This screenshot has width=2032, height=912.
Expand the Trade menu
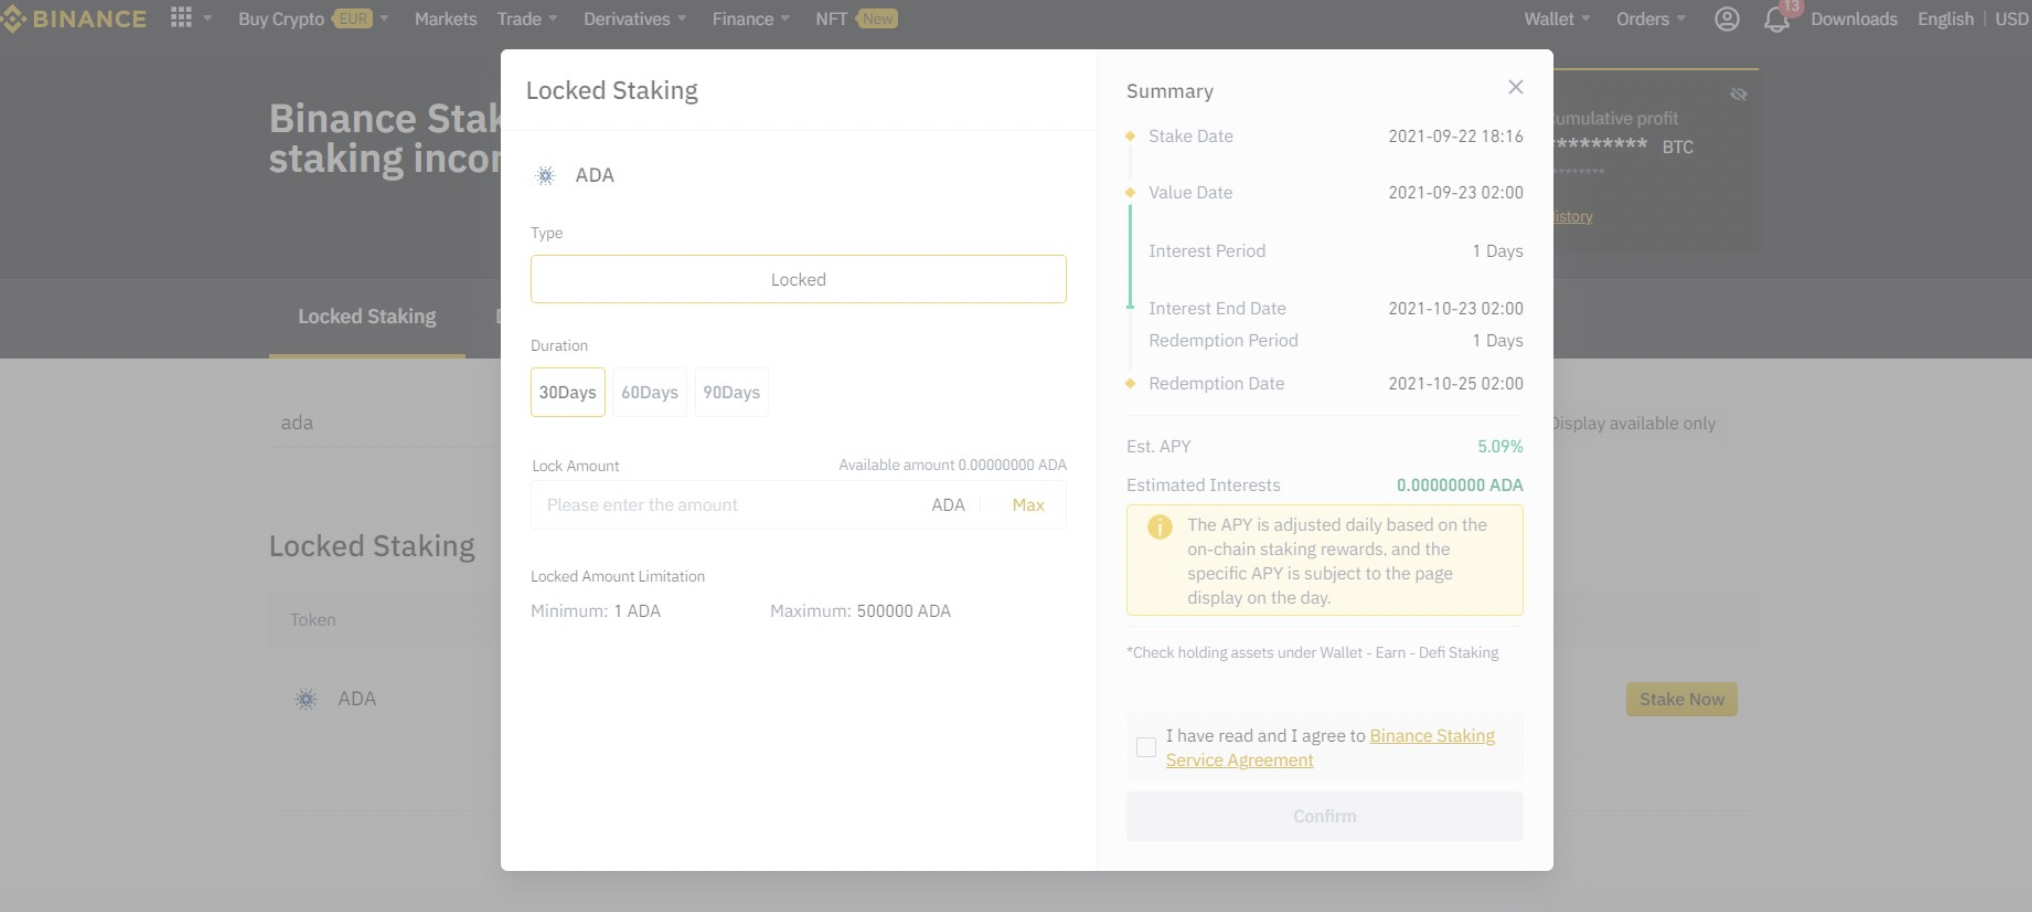[x=527, y=19]
